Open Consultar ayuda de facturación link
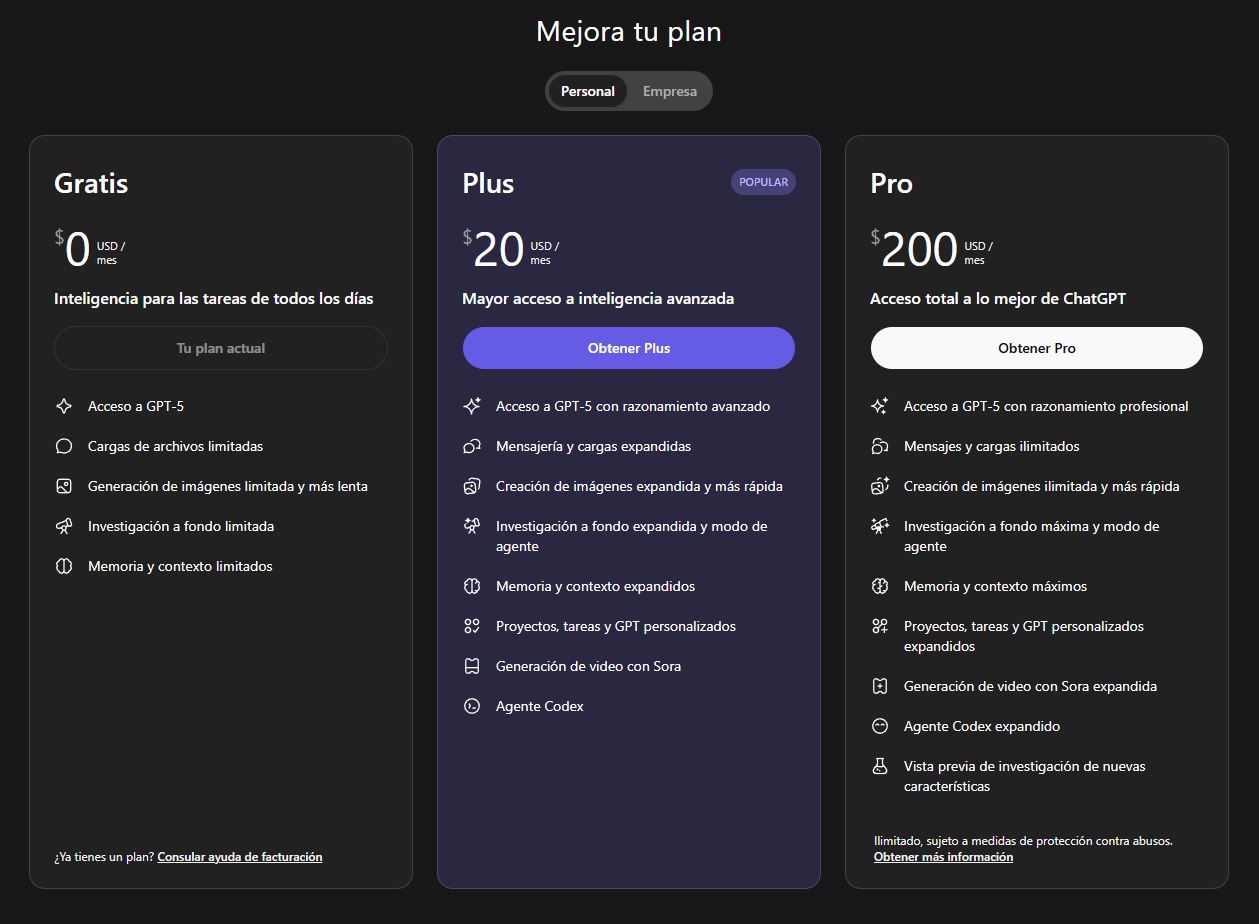The width and height of the screenshot is (1259, 924). pyautogui.click(x=240, y=857)
